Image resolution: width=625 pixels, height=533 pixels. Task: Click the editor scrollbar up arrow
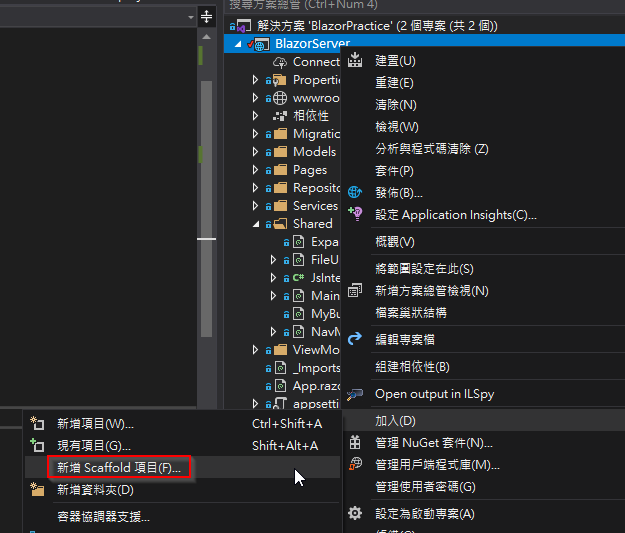[x=206, y=37]
